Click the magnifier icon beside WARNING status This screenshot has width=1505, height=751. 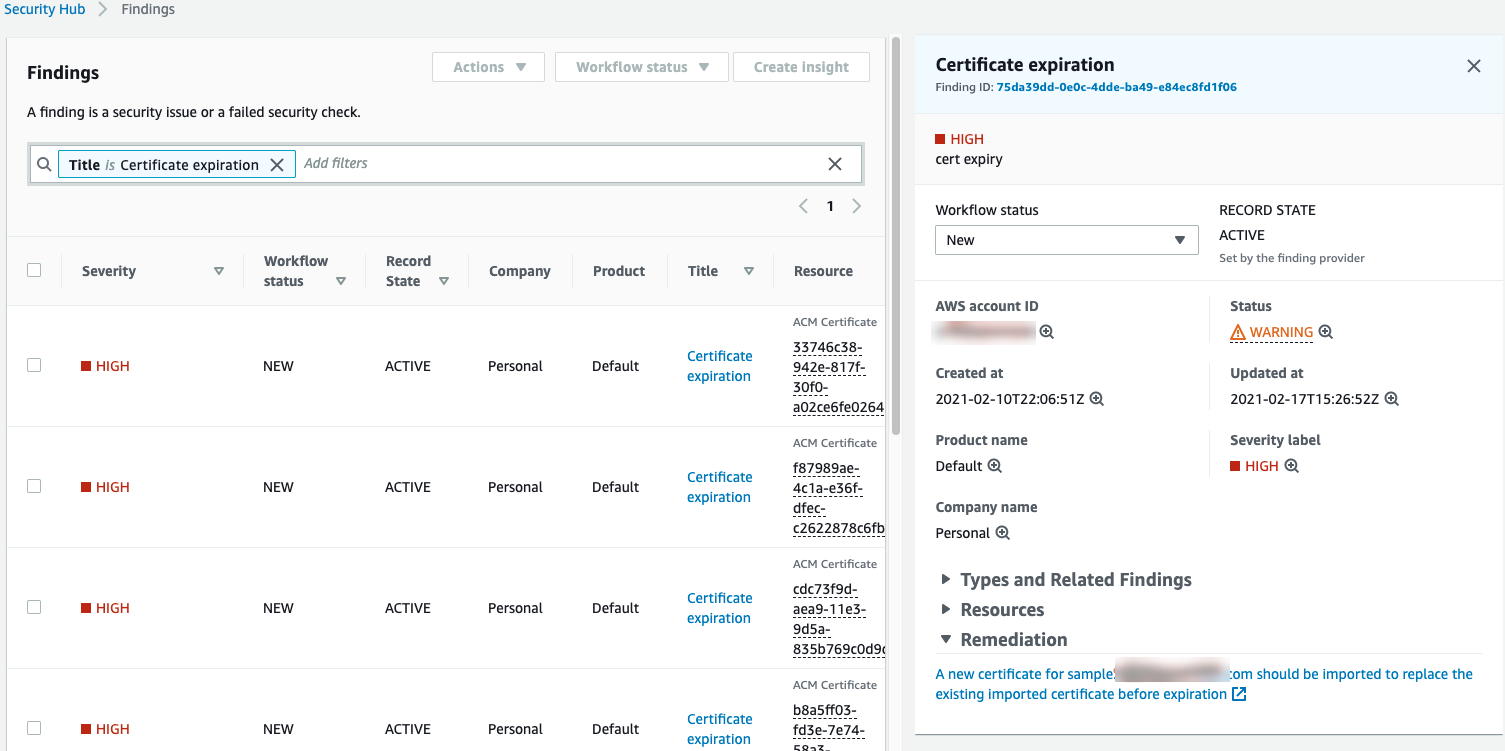tap(1325, 331)
